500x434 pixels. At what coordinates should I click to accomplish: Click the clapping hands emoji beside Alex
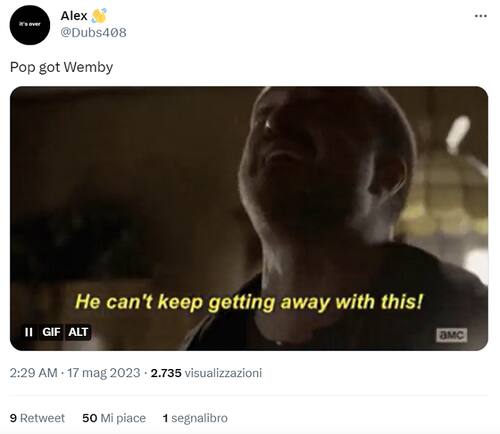point(99,16)
